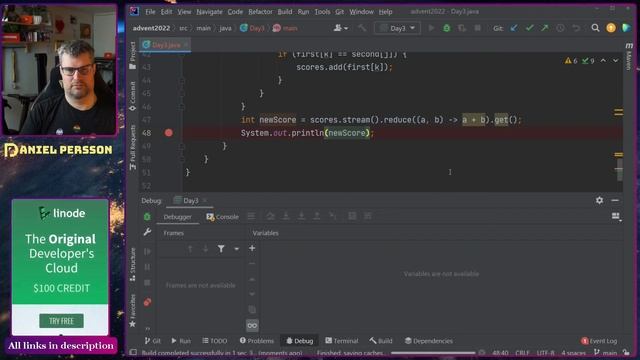
Task: Toggle show watches glasses icon
Action: point(252,325)
